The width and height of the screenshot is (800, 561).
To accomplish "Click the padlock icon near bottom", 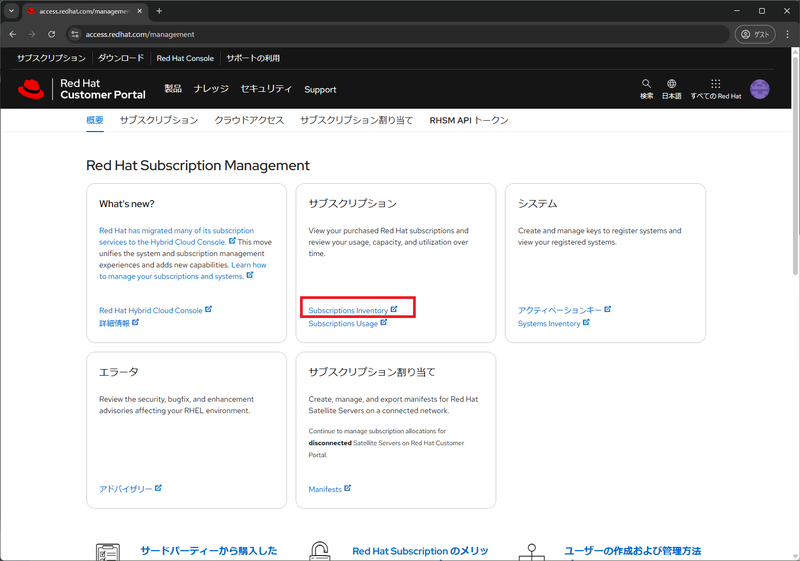I will click(320, 551).
